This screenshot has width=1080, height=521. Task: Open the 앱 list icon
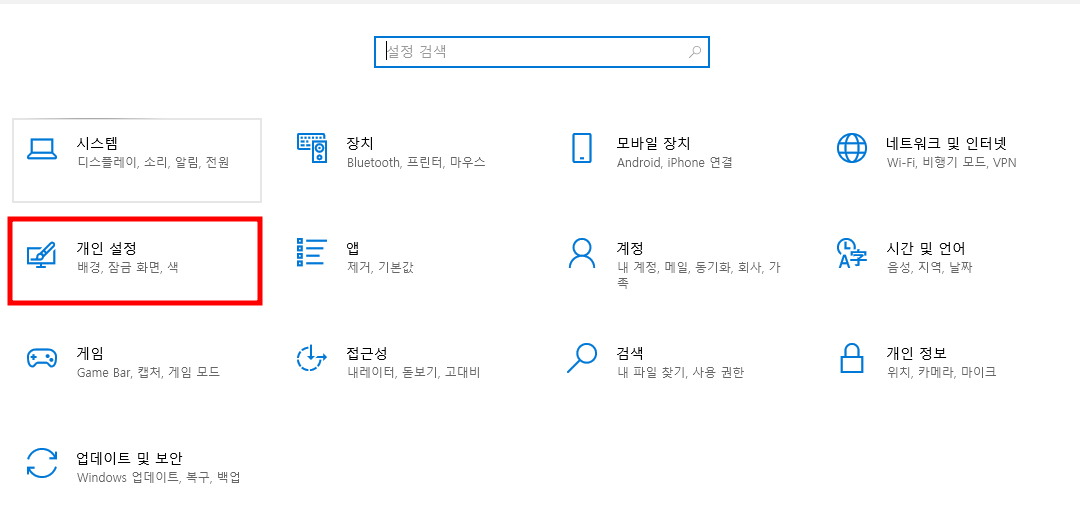tap(312, 252)
